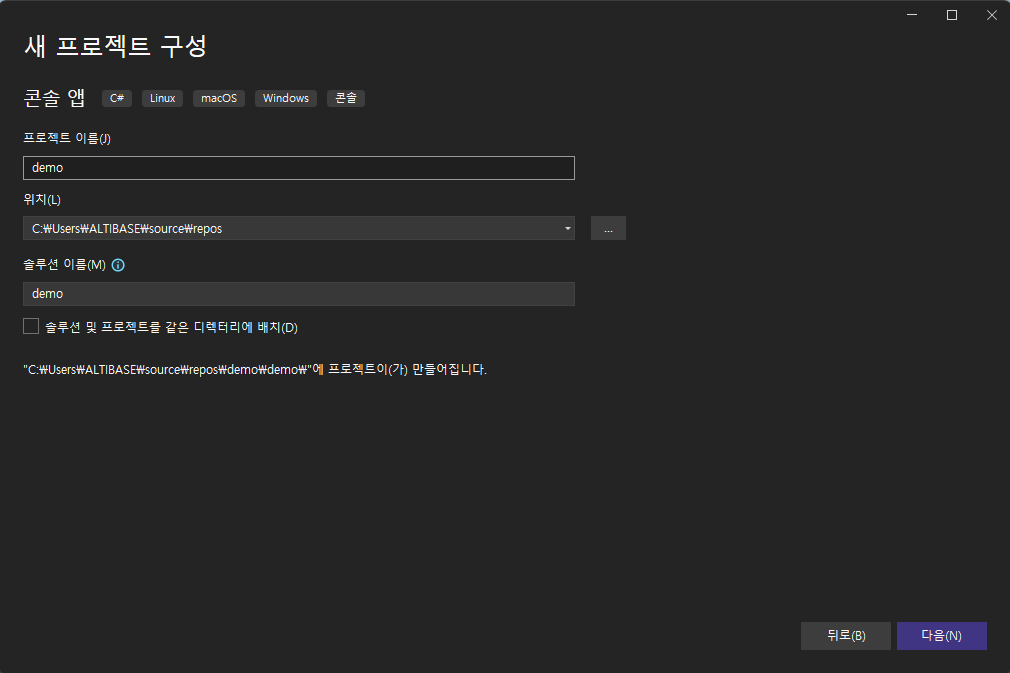Open the location path dropdown arrow
The width and height of the screenshot is (1010, 673).
click(x=567, y=229)
